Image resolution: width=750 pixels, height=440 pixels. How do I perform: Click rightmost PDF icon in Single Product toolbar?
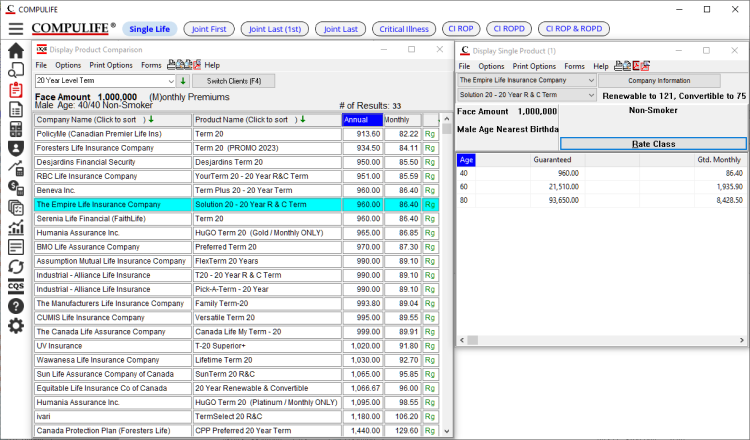click(x=646, y=66)
